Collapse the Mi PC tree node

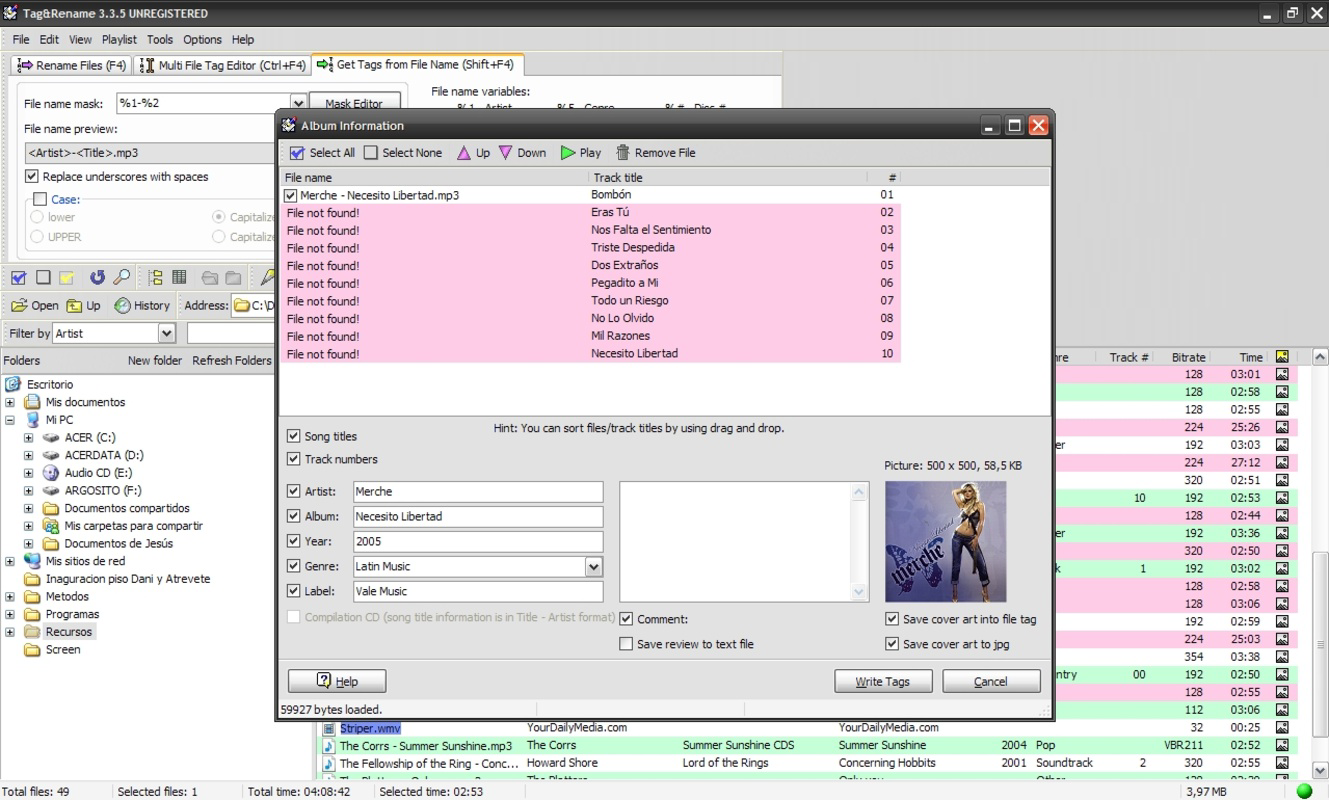10,420
